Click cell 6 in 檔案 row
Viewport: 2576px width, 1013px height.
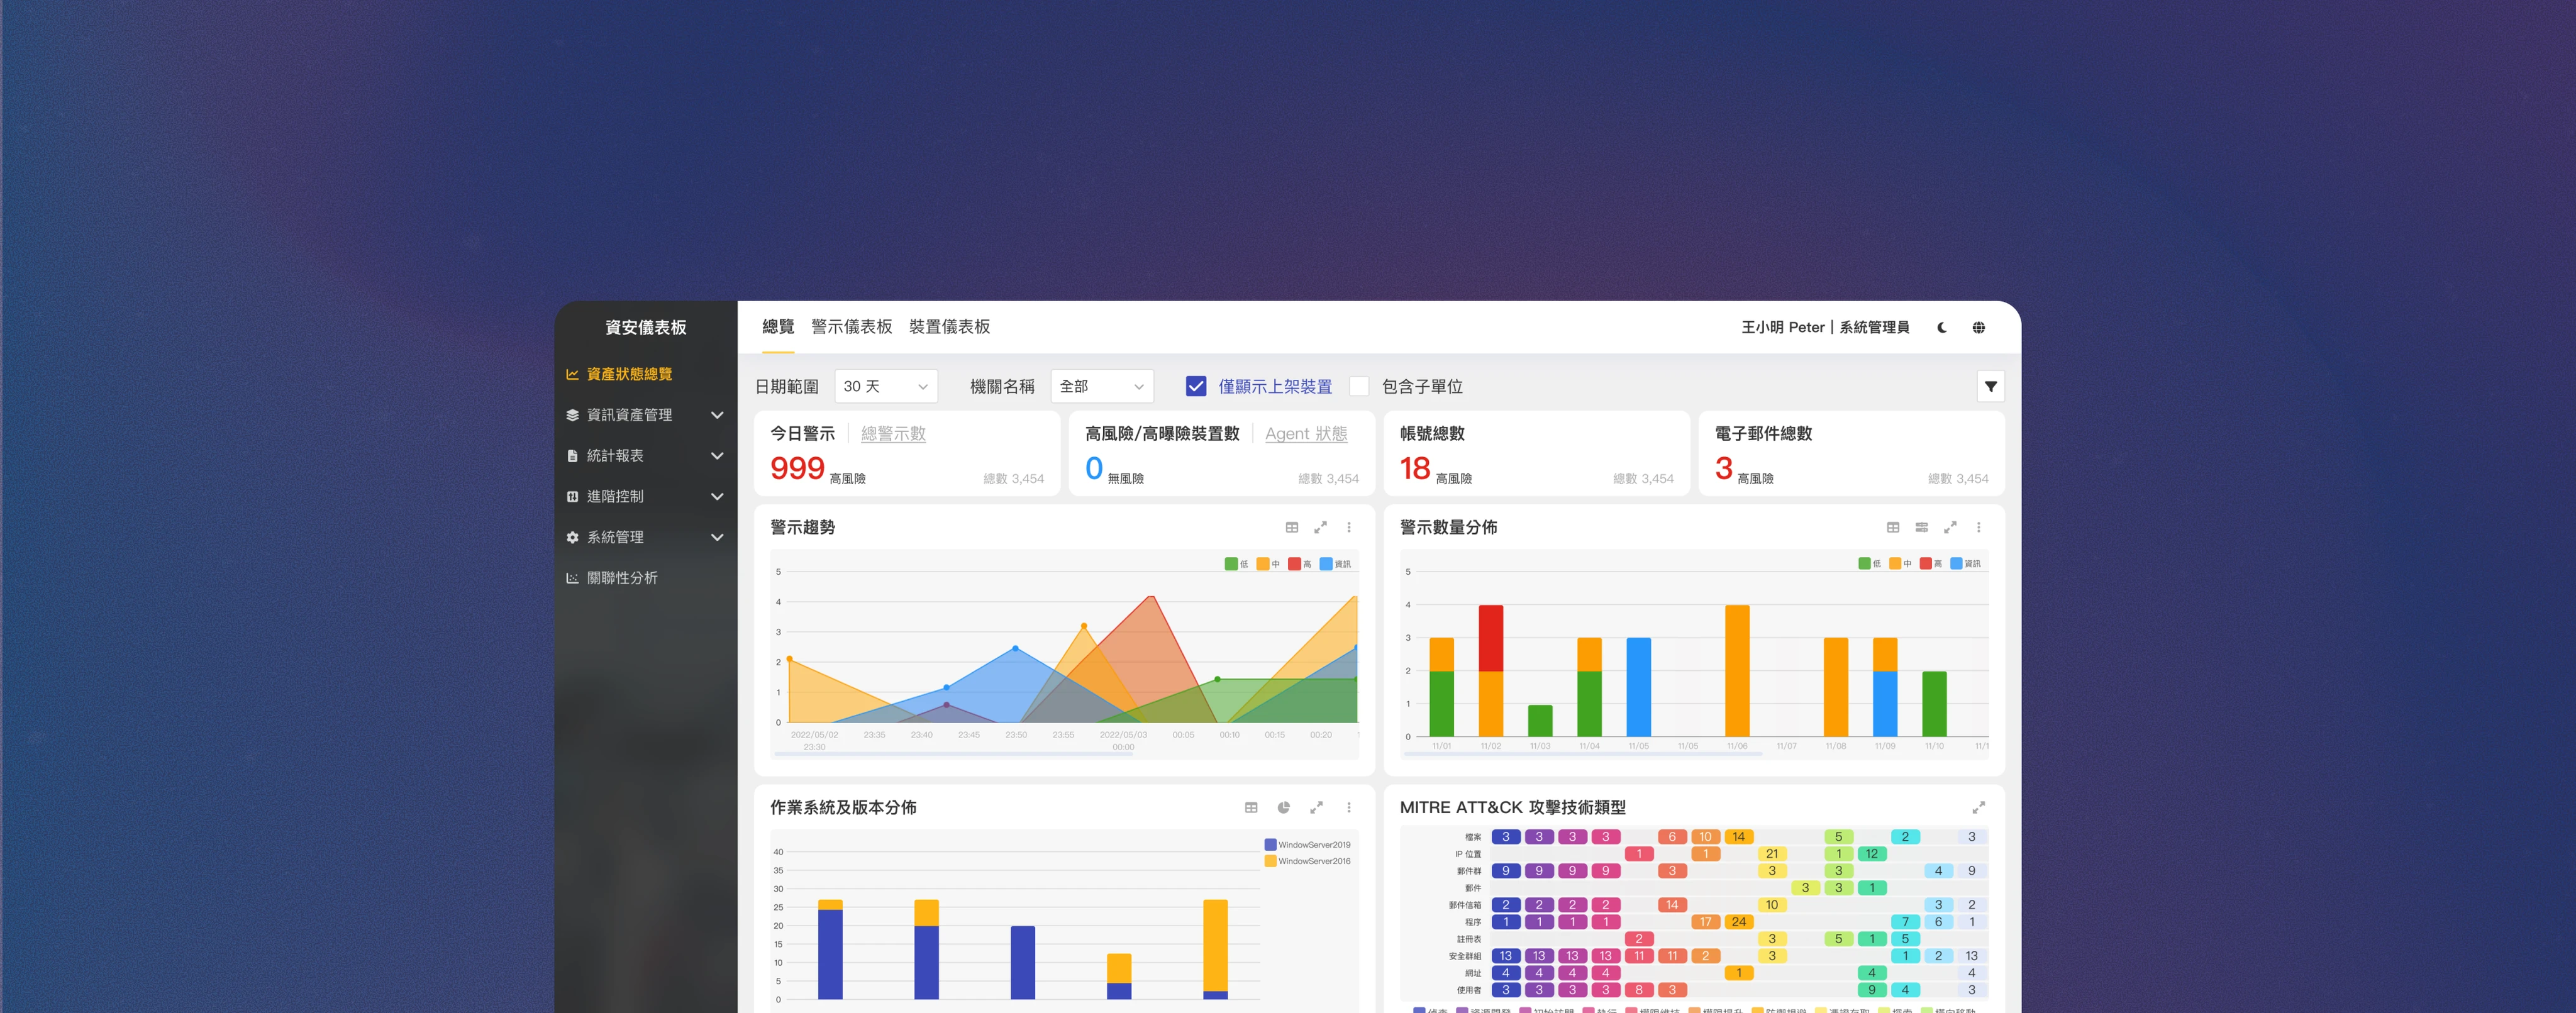[1671, 837]
